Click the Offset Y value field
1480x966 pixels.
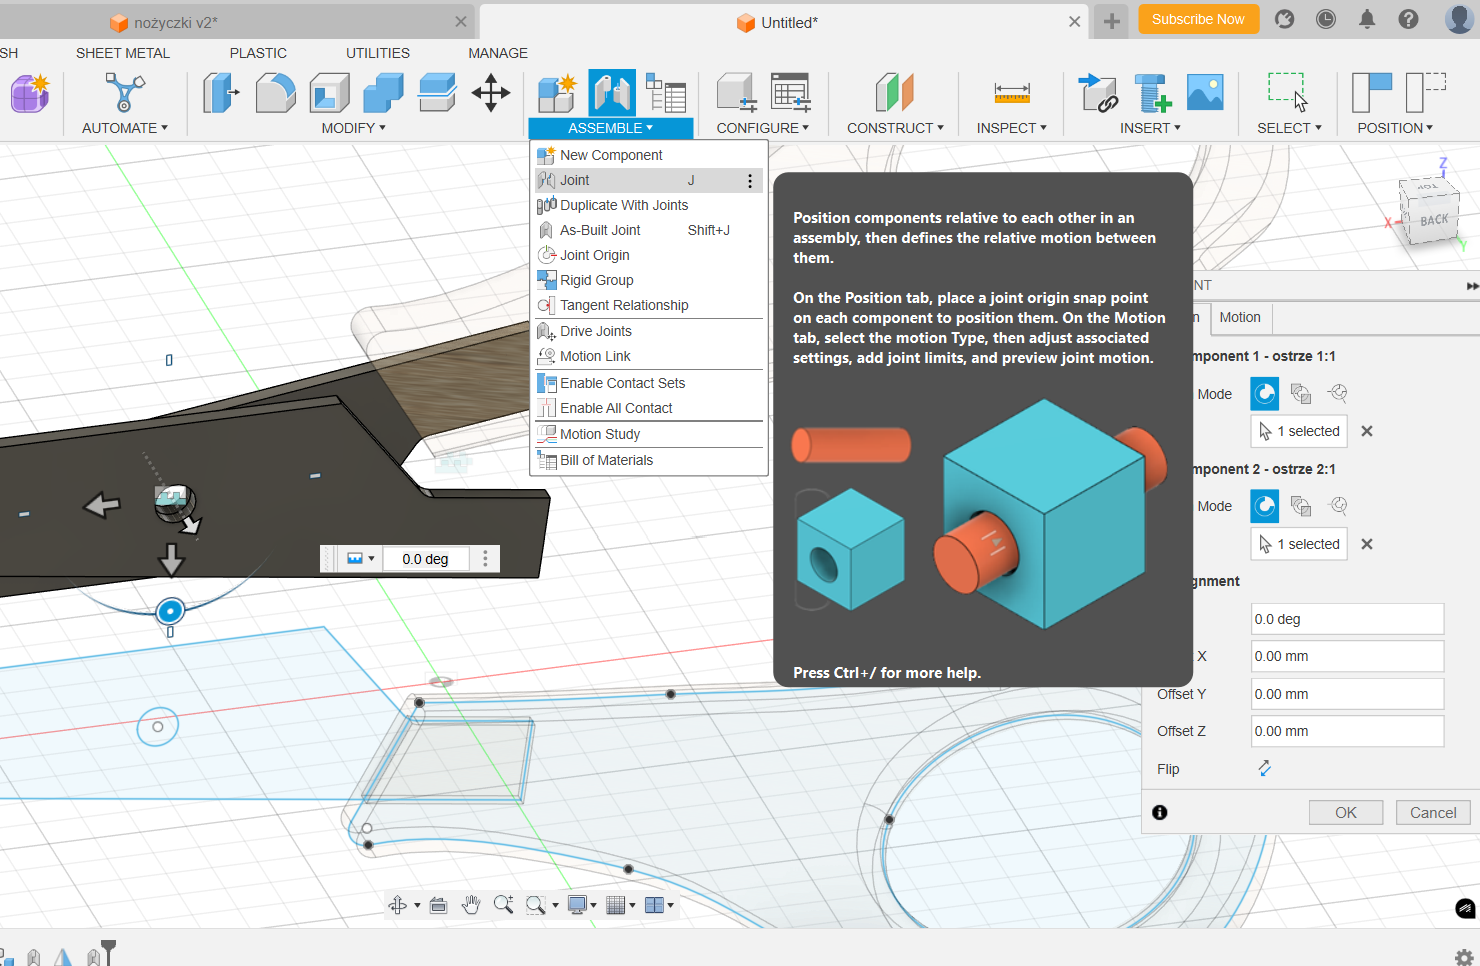[1347, 694]
